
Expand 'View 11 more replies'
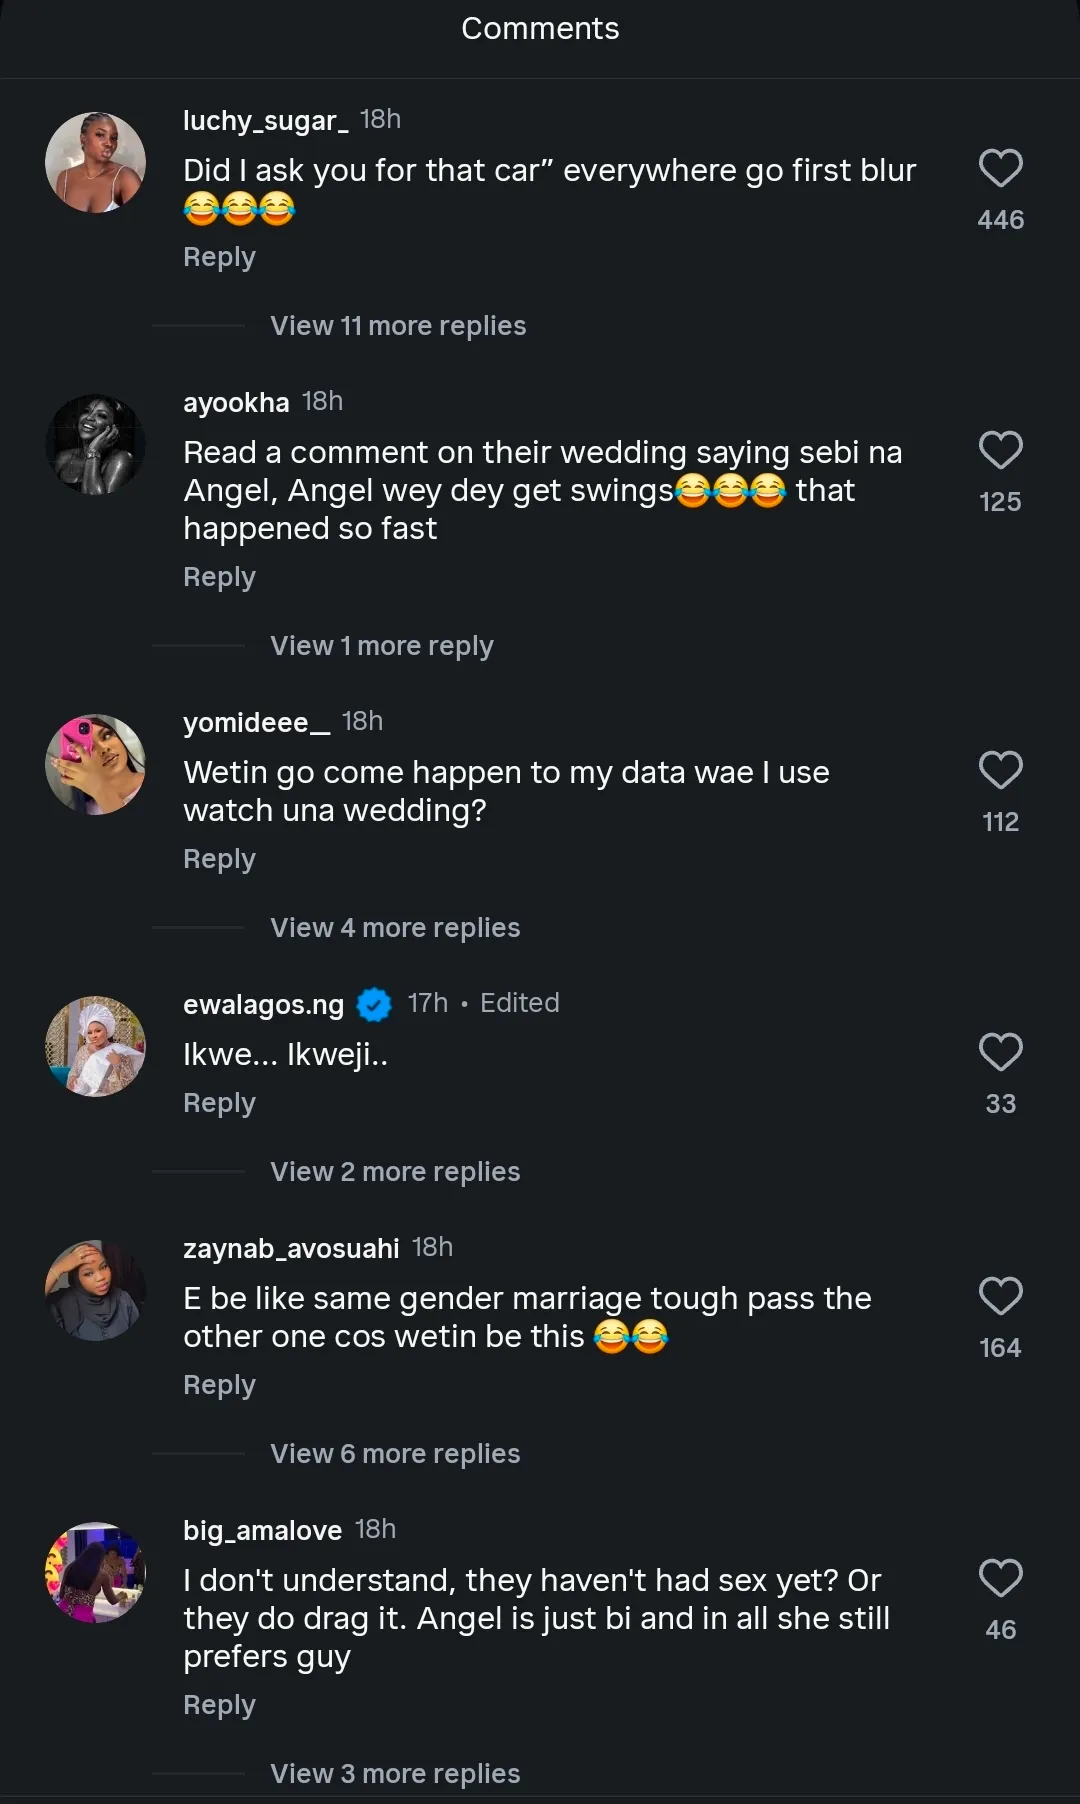397,326
